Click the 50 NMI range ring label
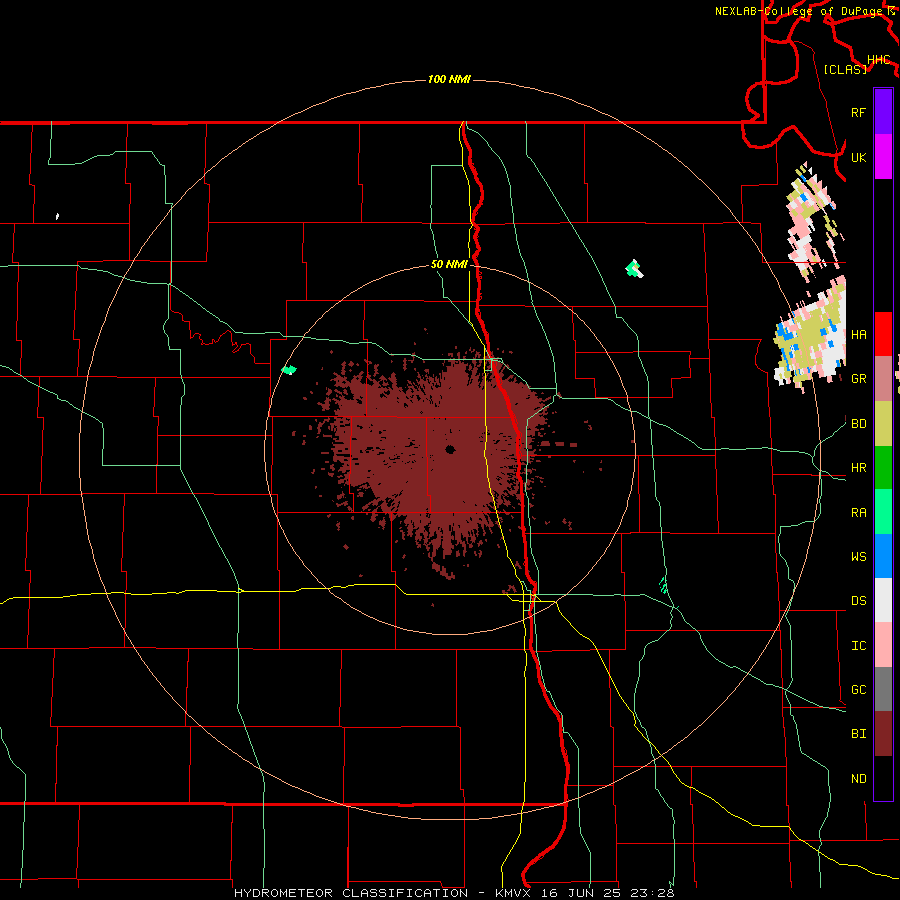This screenshot has width=900, height=900. 449,265
